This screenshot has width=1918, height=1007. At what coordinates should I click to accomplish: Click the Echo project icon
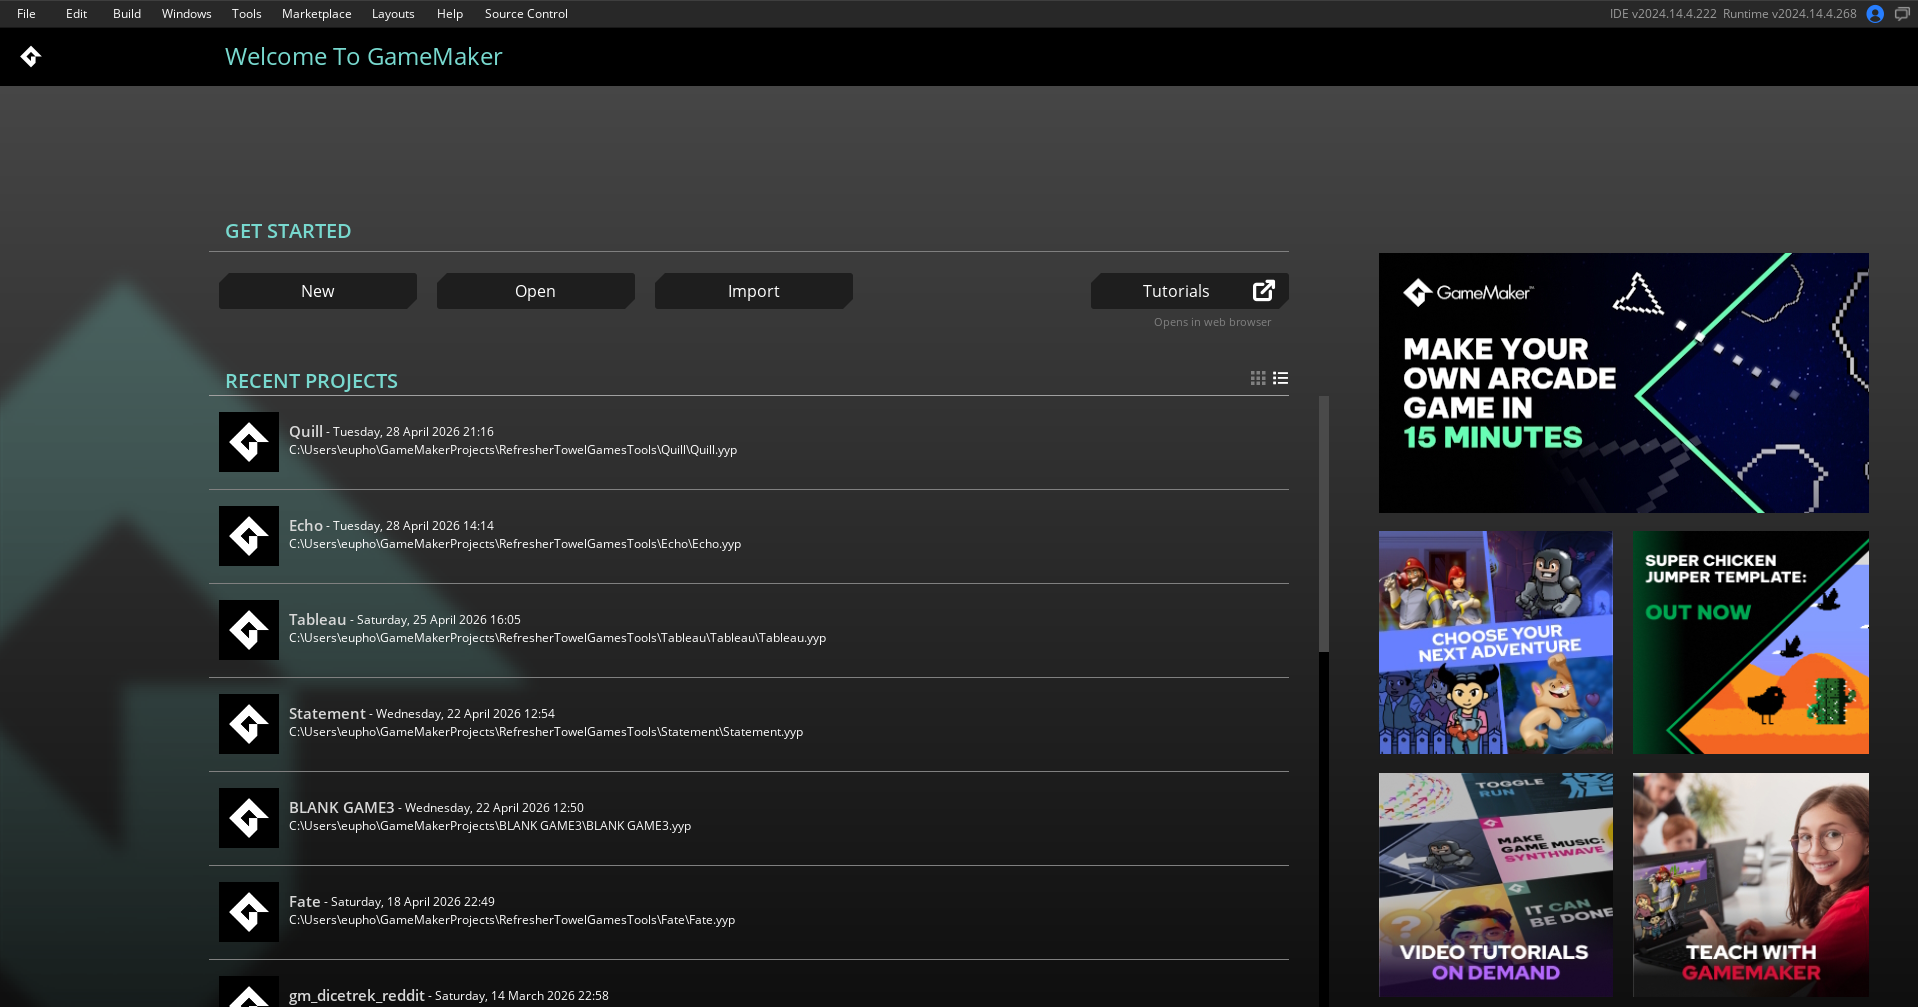pos(249,536)
